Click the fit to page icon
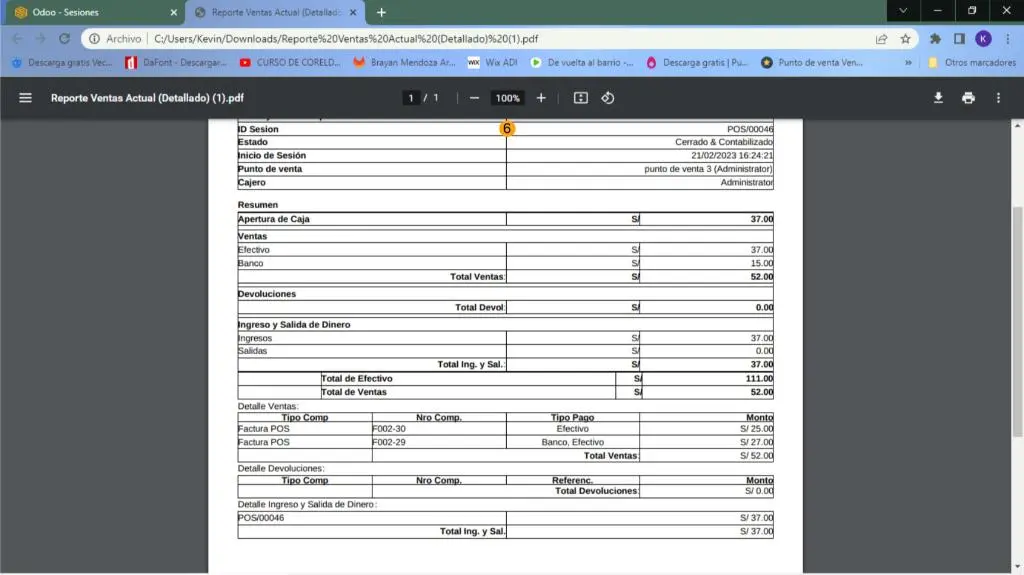The height and width of the screenshot is (575, 1024). (x=581, y=98)
